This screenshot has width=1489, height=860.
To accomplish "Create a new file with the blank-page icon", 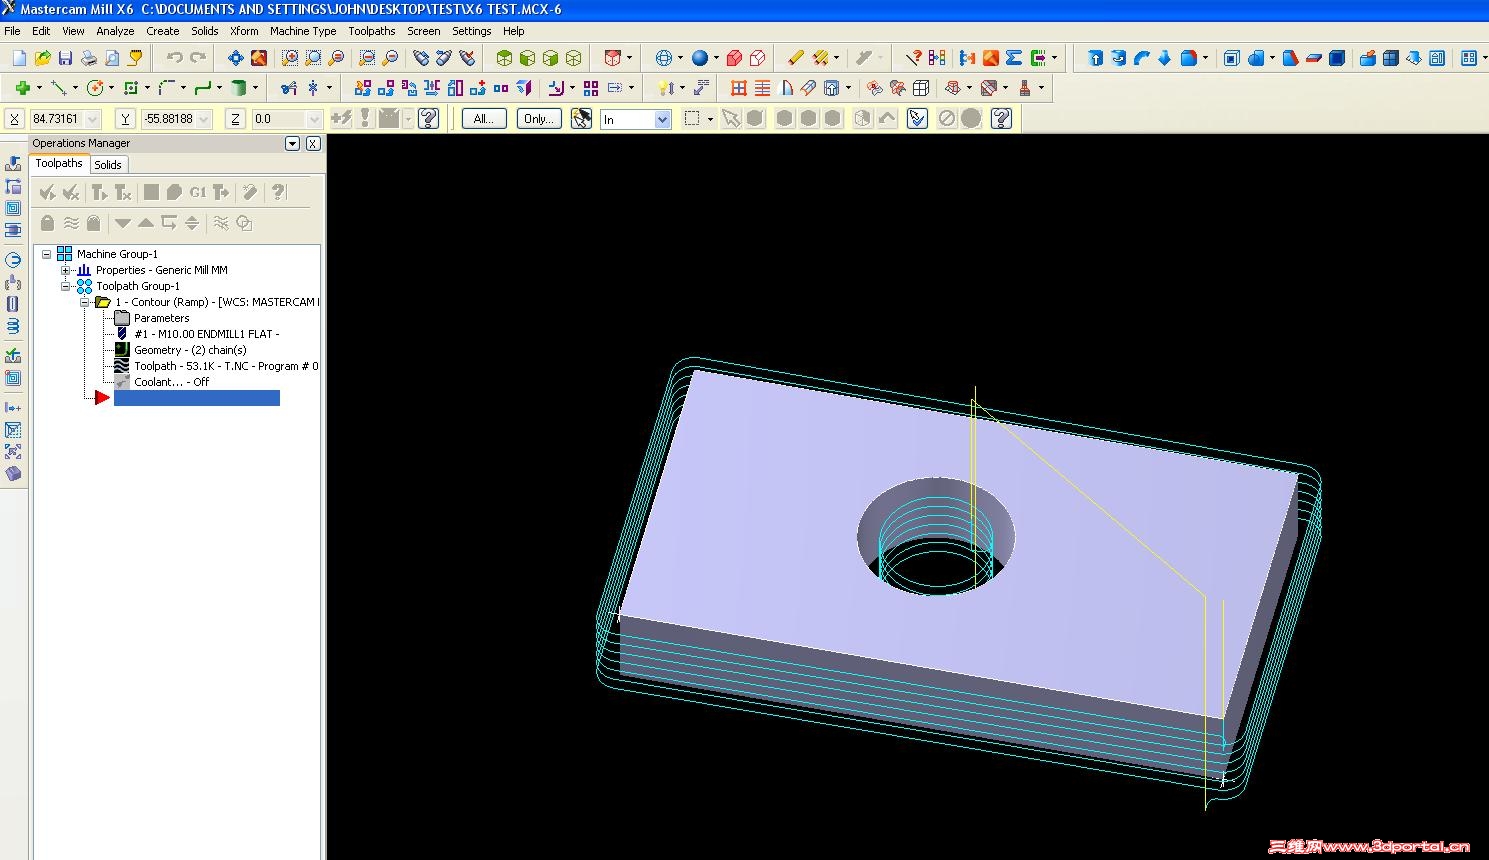I will [19, 58].
